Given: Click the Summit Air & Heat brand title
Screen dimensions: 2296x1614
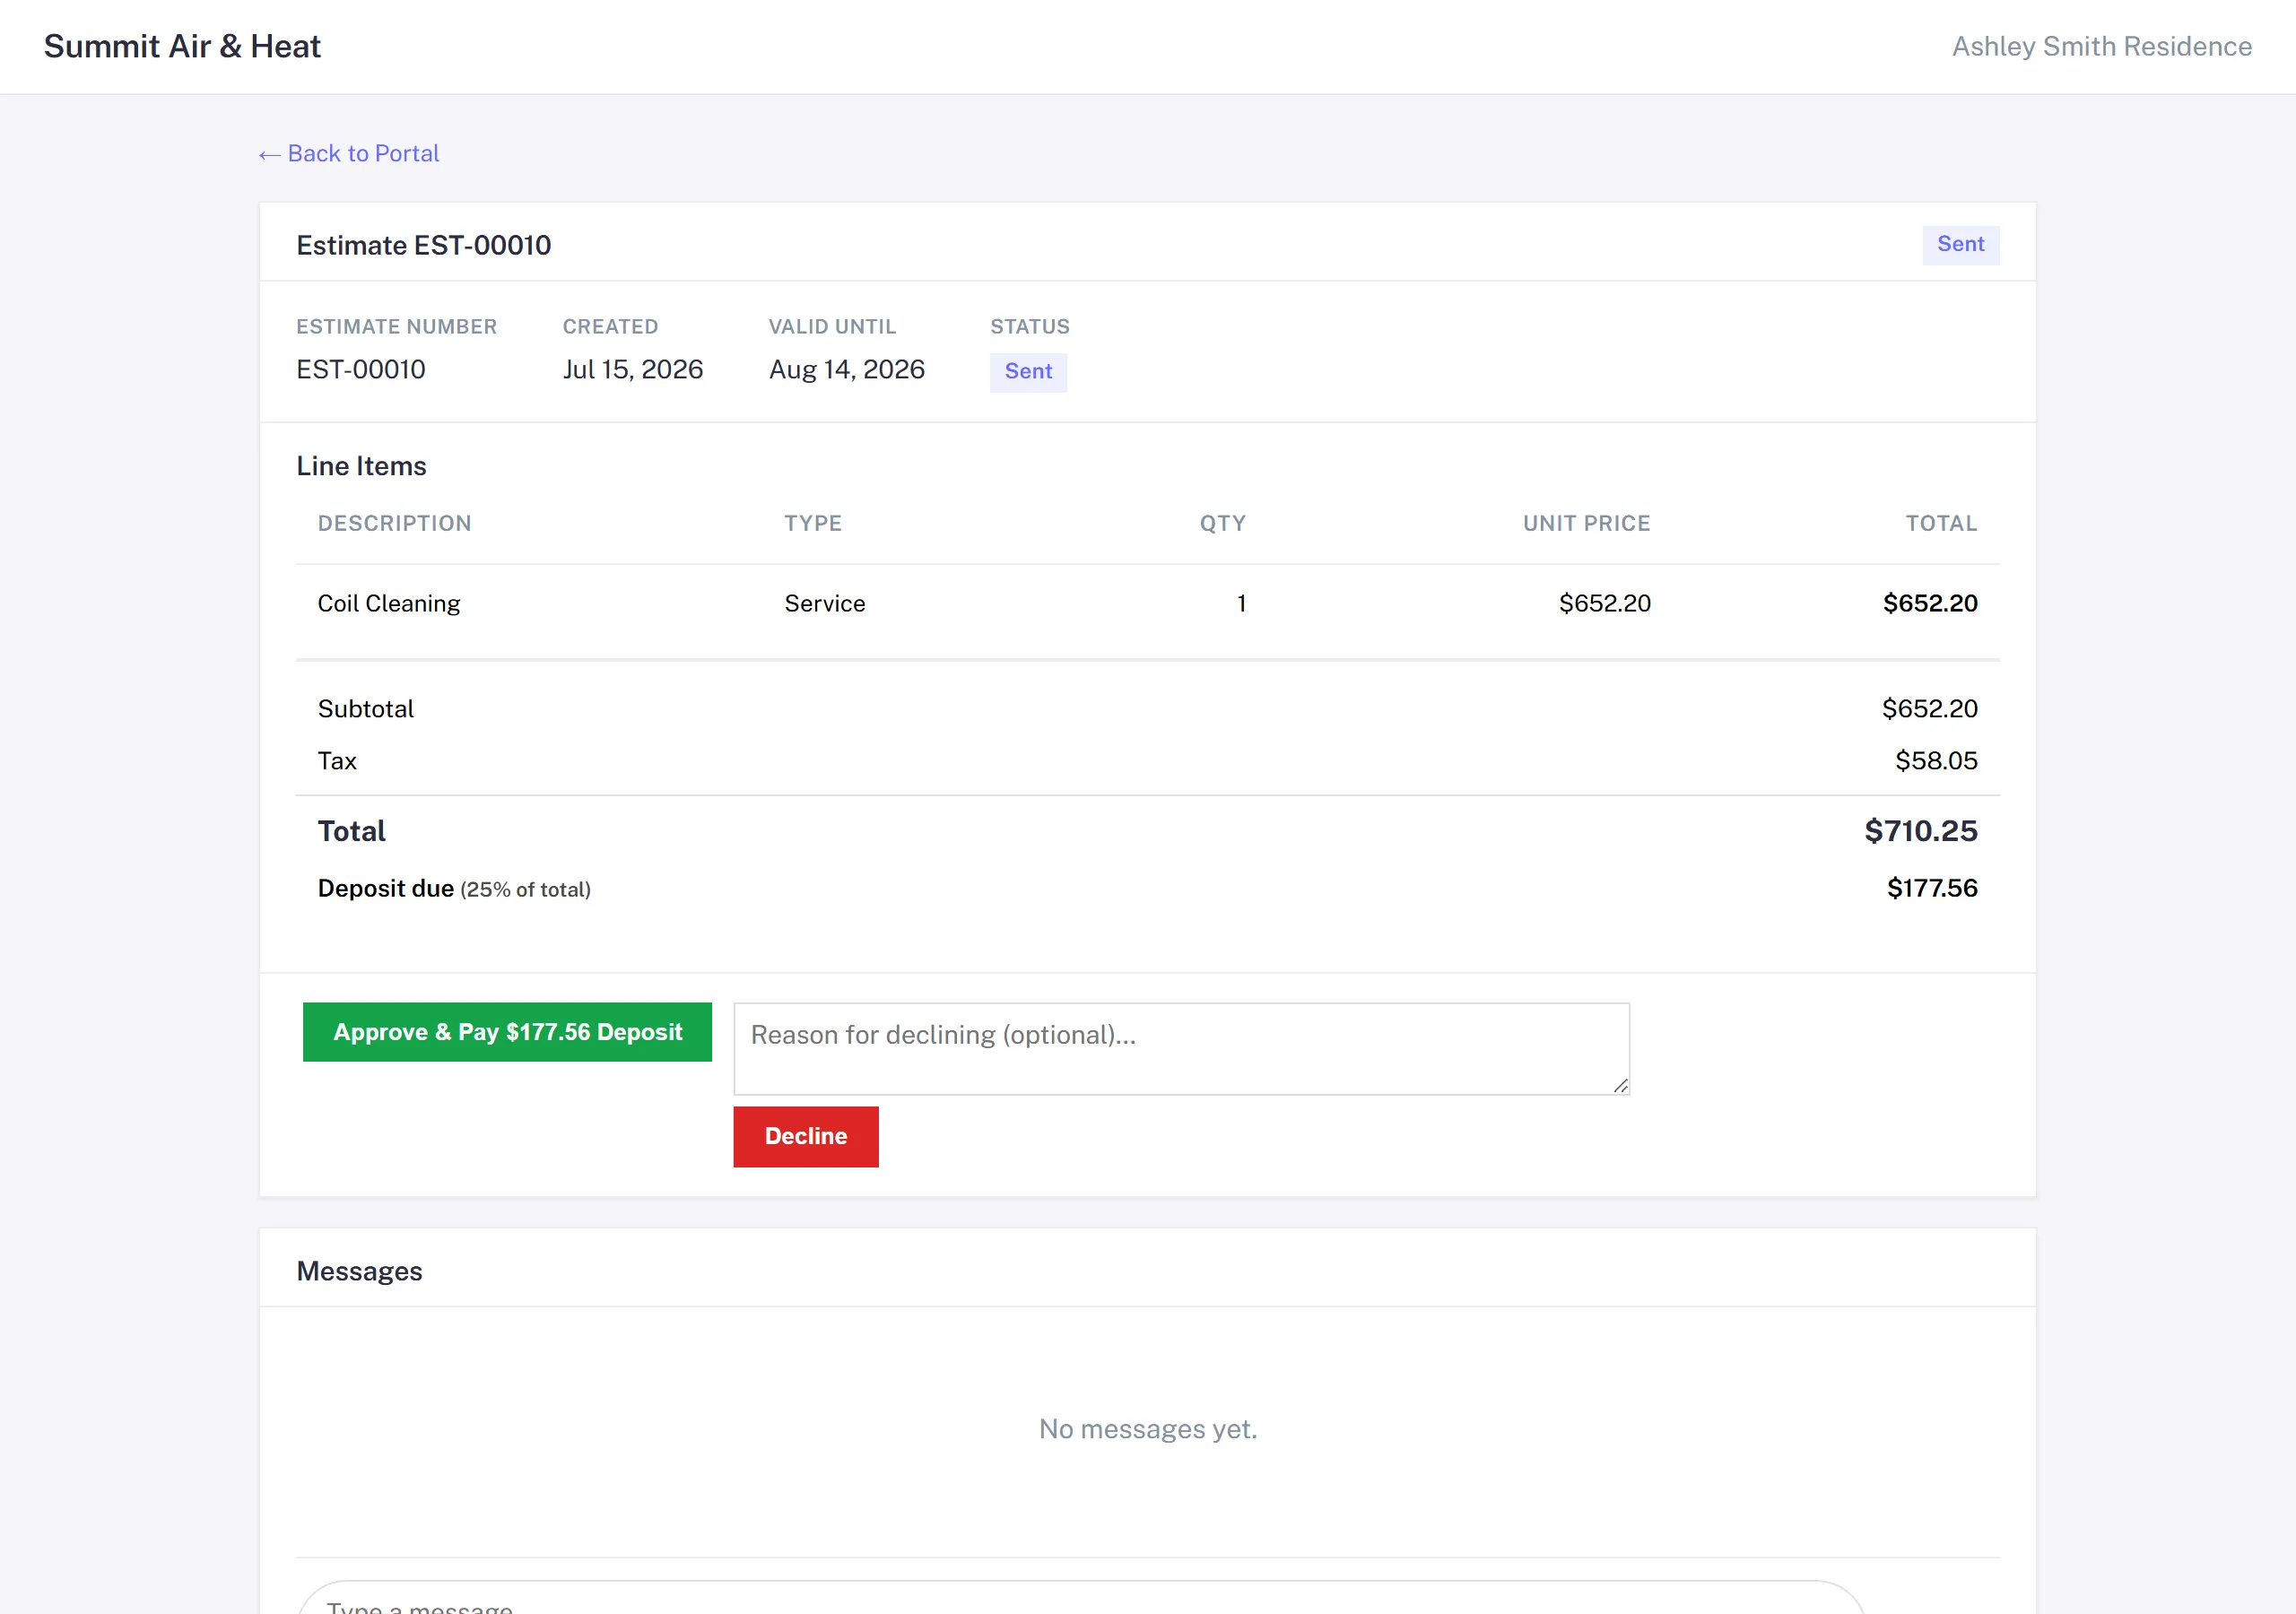Looking at the screenshot, I should point(182,46).
